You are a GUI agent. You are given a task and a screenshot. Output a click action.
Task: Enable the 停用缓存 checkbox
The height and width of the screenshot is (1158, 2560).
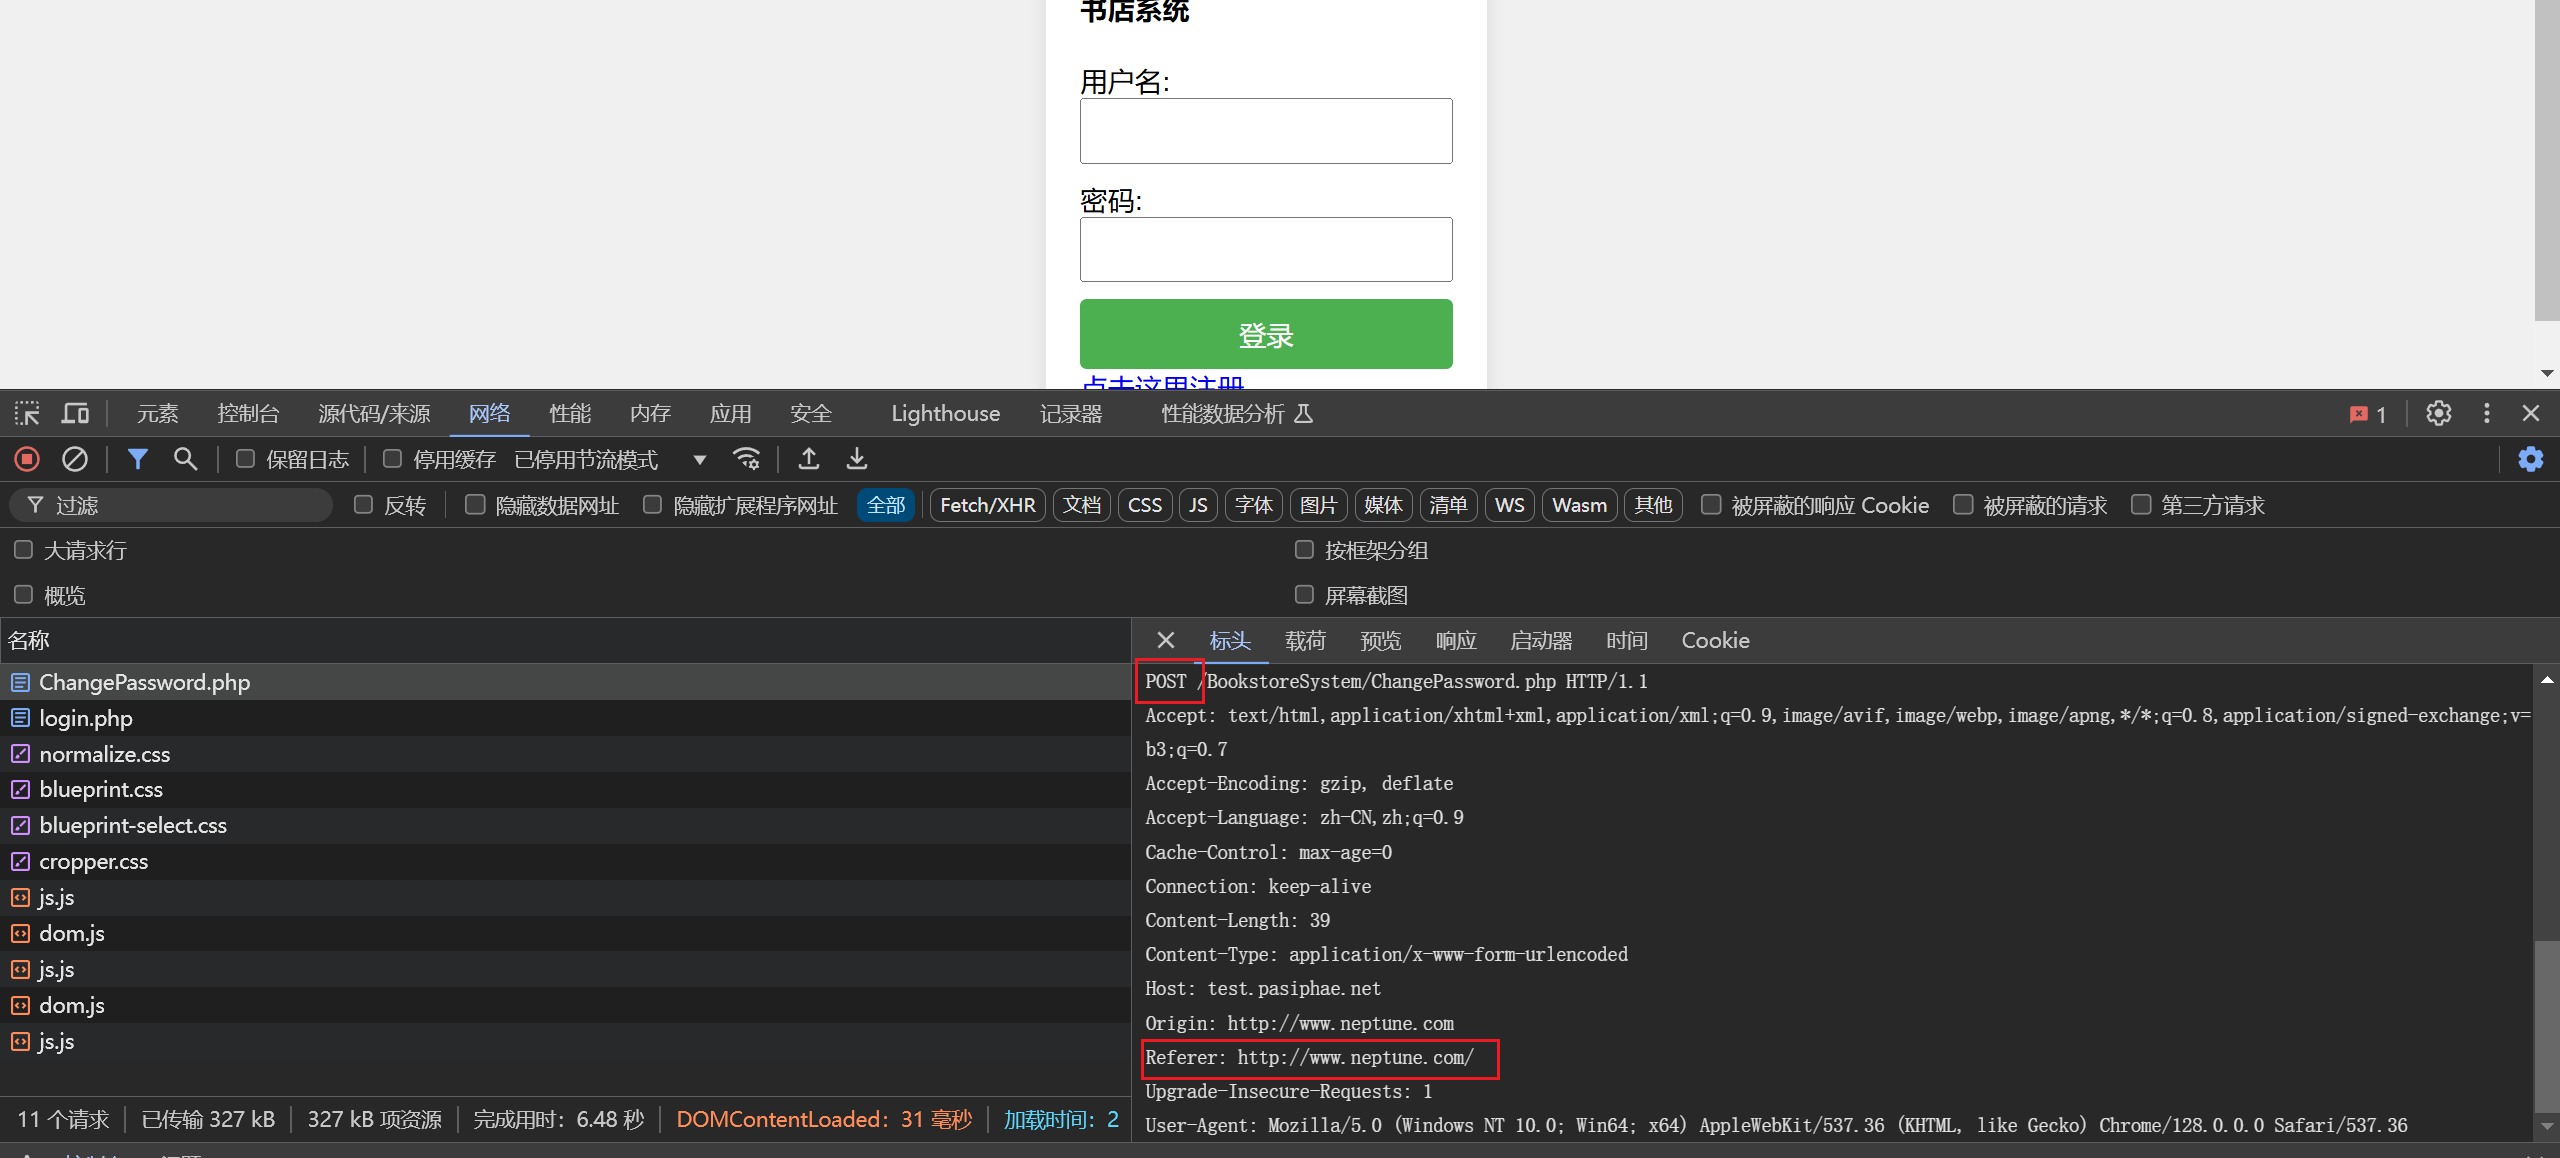coord(393,459)
